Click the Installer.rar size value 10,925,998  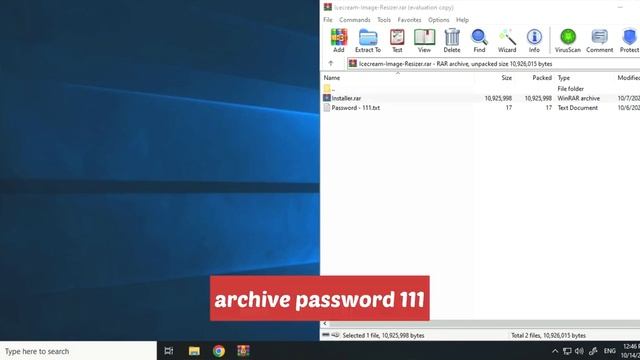tap(498, 98)
